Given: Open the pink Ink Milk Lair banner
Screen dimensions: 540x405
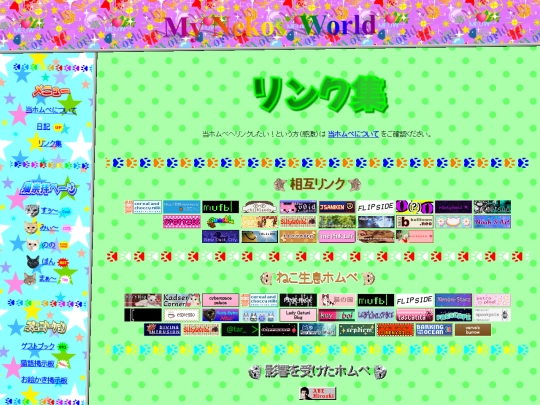Looking at the screenshot, I should [337, 237].
